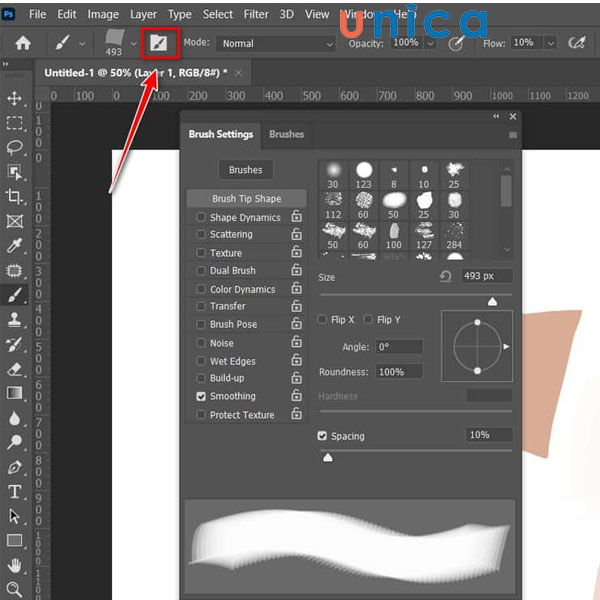
Task: Select the Hand tool
Action: point(15,565)
